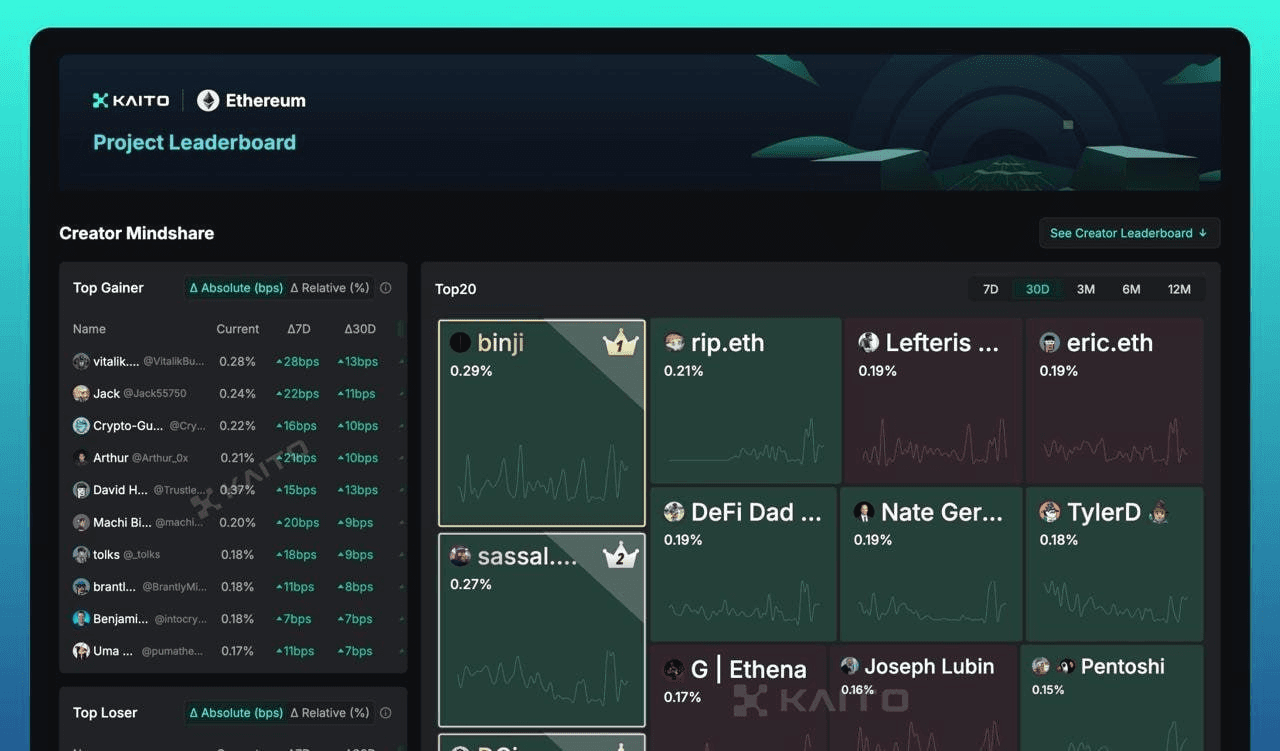Screen dimensions: 1280x751
Task: Click the info icon in Top Gainer panel
Action: [x=386, y=288]
